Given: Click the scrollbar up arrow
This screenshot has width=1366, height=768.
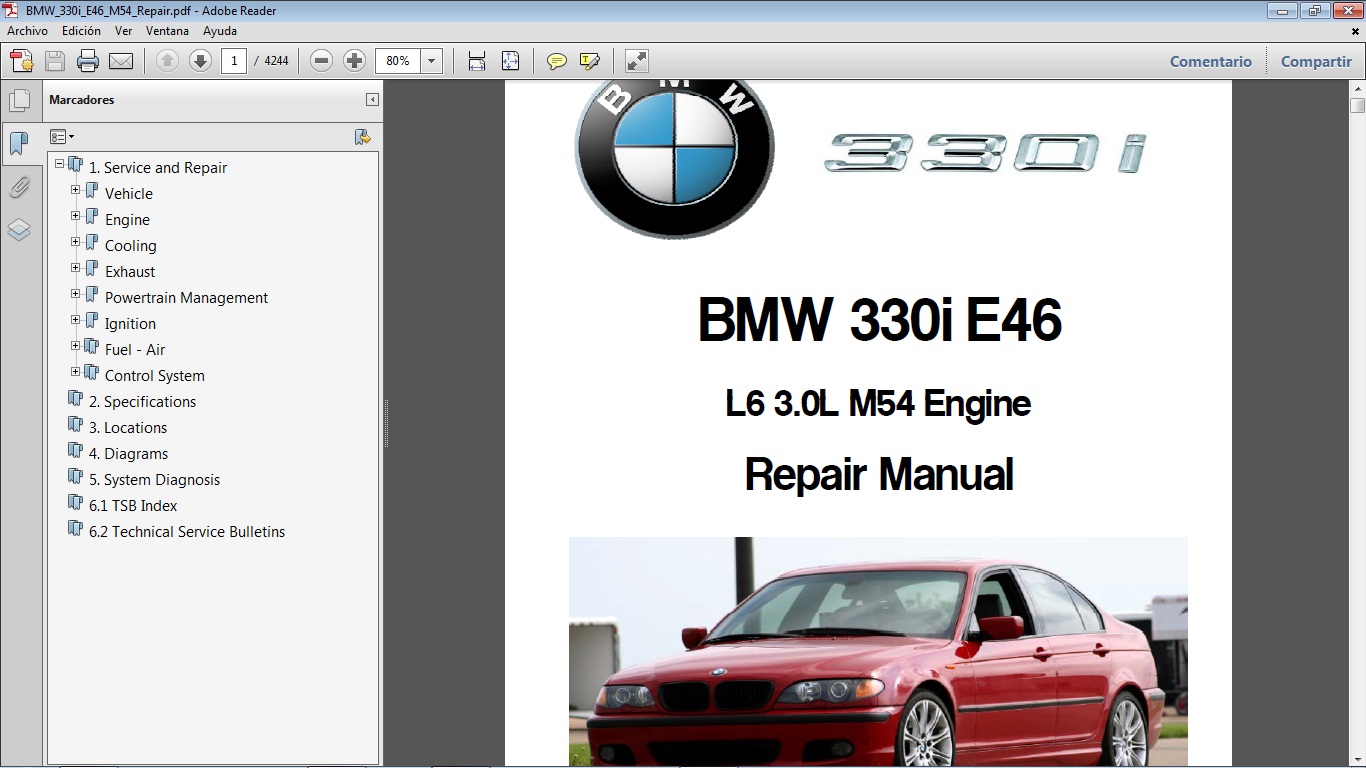Looking at the screenshot, I should coord(1357,88).
